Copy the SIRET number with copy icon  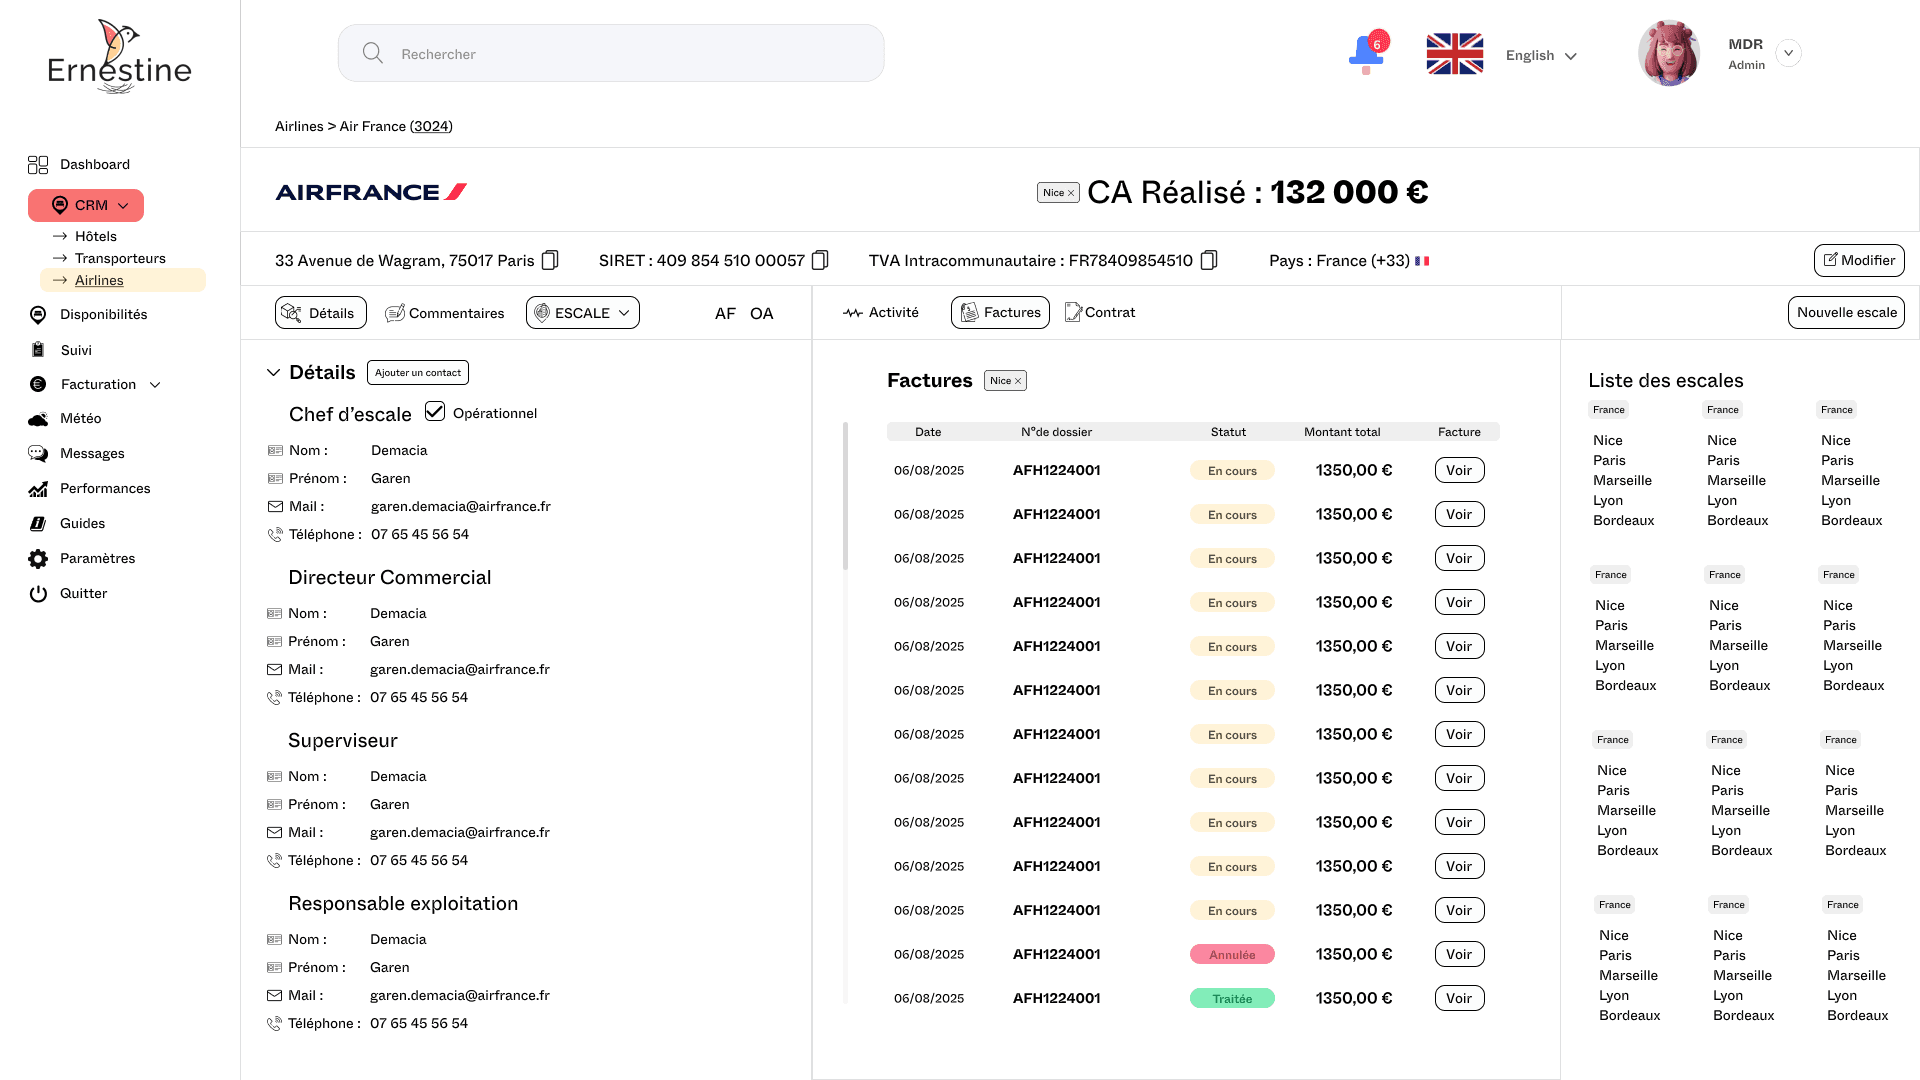tap(820, 260)
